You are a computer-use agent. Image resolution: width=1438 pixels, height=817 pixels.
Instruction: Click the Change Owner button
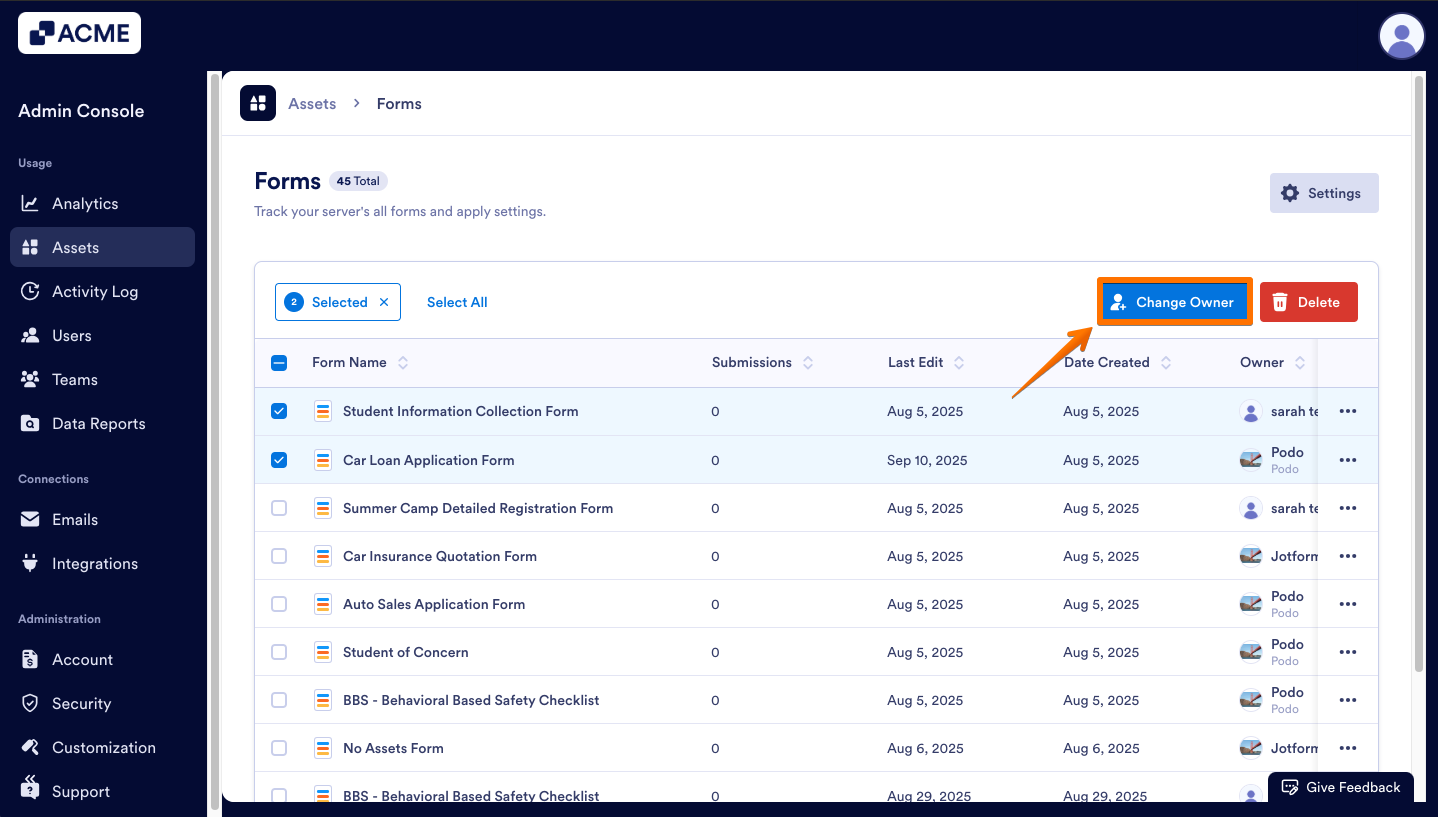click(1175, 301)
